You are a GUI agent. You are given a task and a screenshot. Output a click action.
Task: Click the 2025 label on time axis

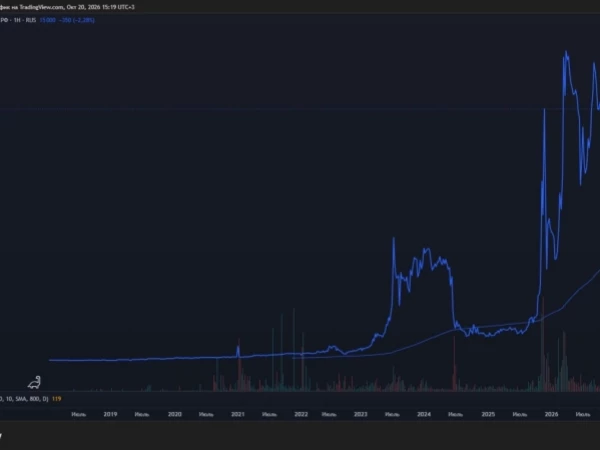point(488,414)
